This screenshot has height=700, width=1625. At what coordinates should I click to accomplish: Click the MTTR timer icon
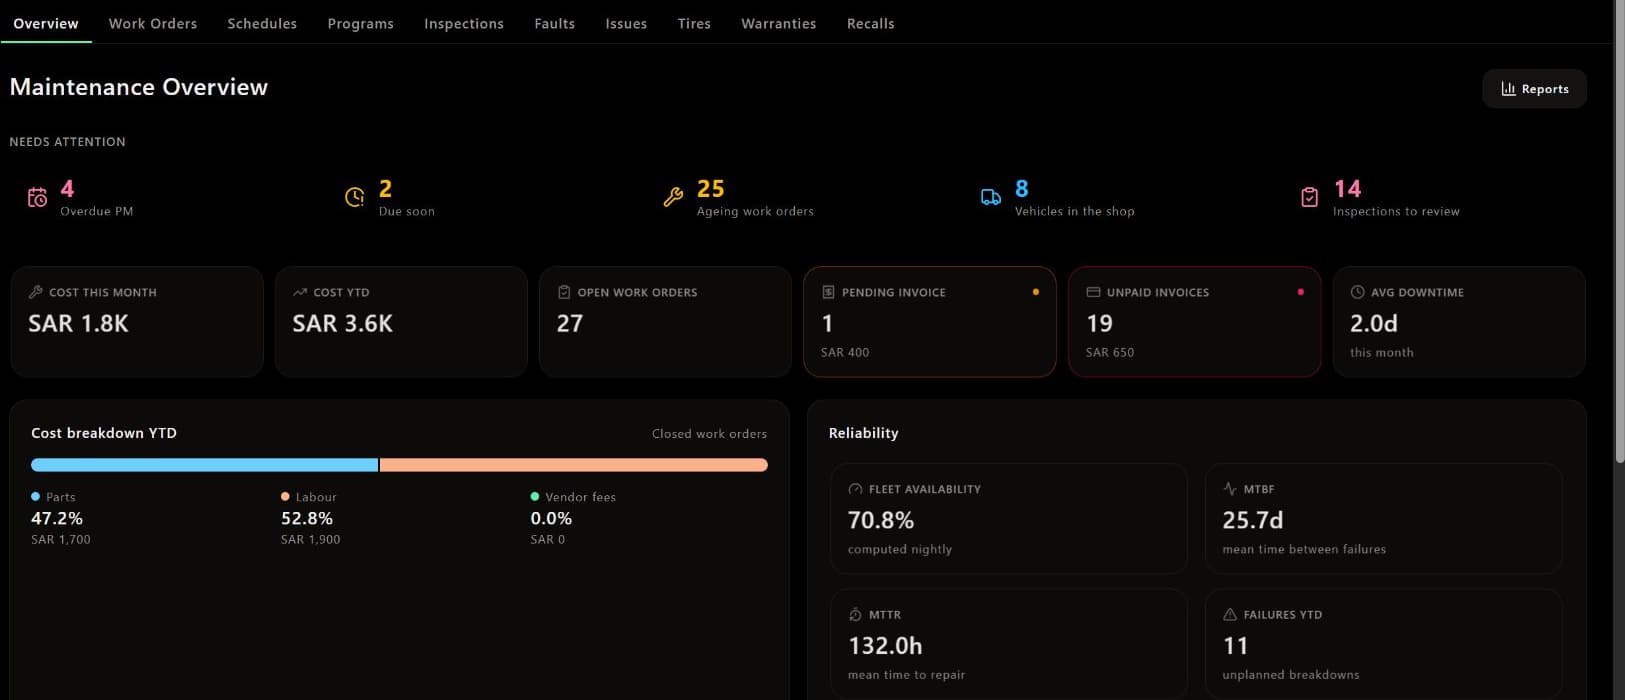(x=855, y=615)
